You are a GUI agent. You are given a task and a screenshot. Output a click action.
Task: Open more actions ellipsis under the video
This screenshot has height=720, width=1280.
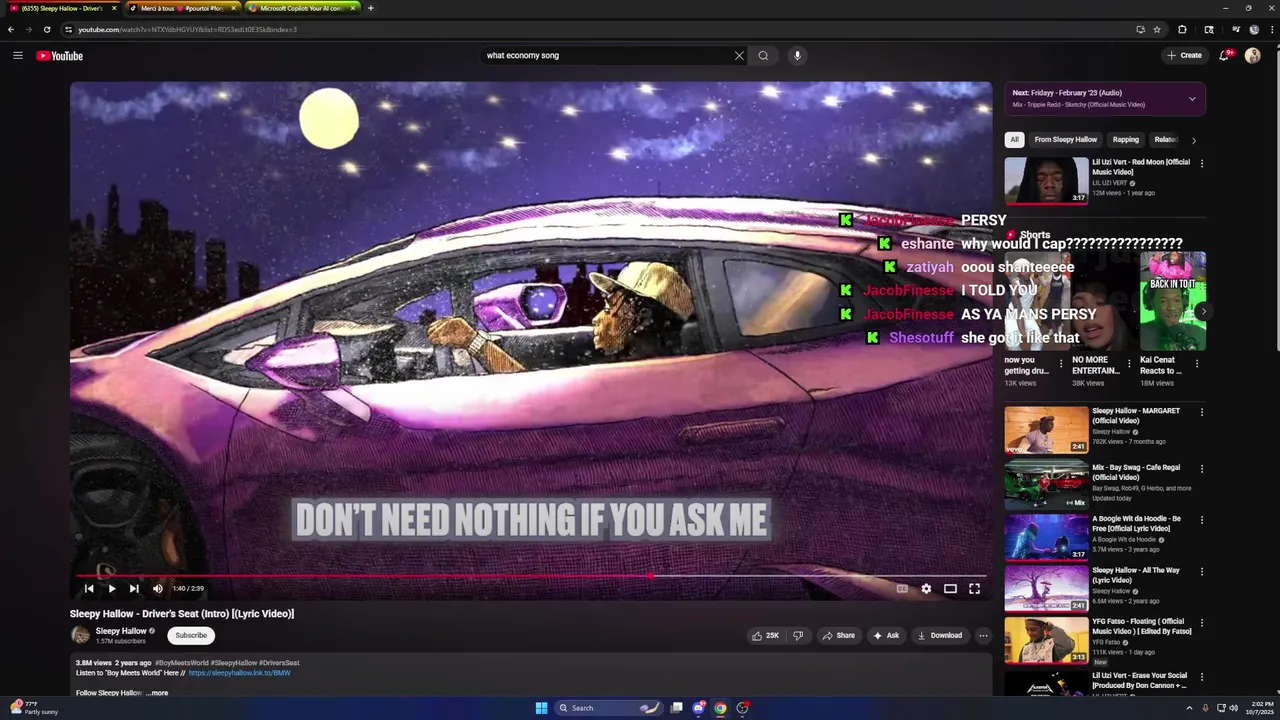coord(983,635)
